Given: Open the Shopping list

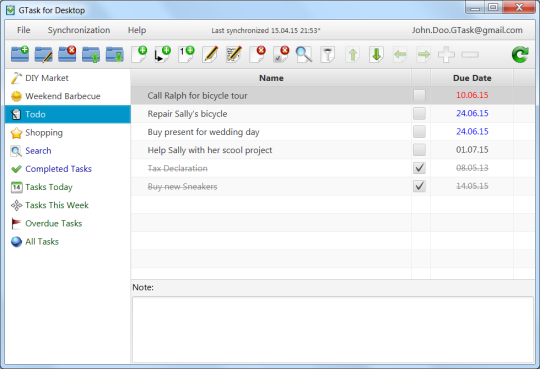Looking at the screenshot, I should tap(68, 133).
